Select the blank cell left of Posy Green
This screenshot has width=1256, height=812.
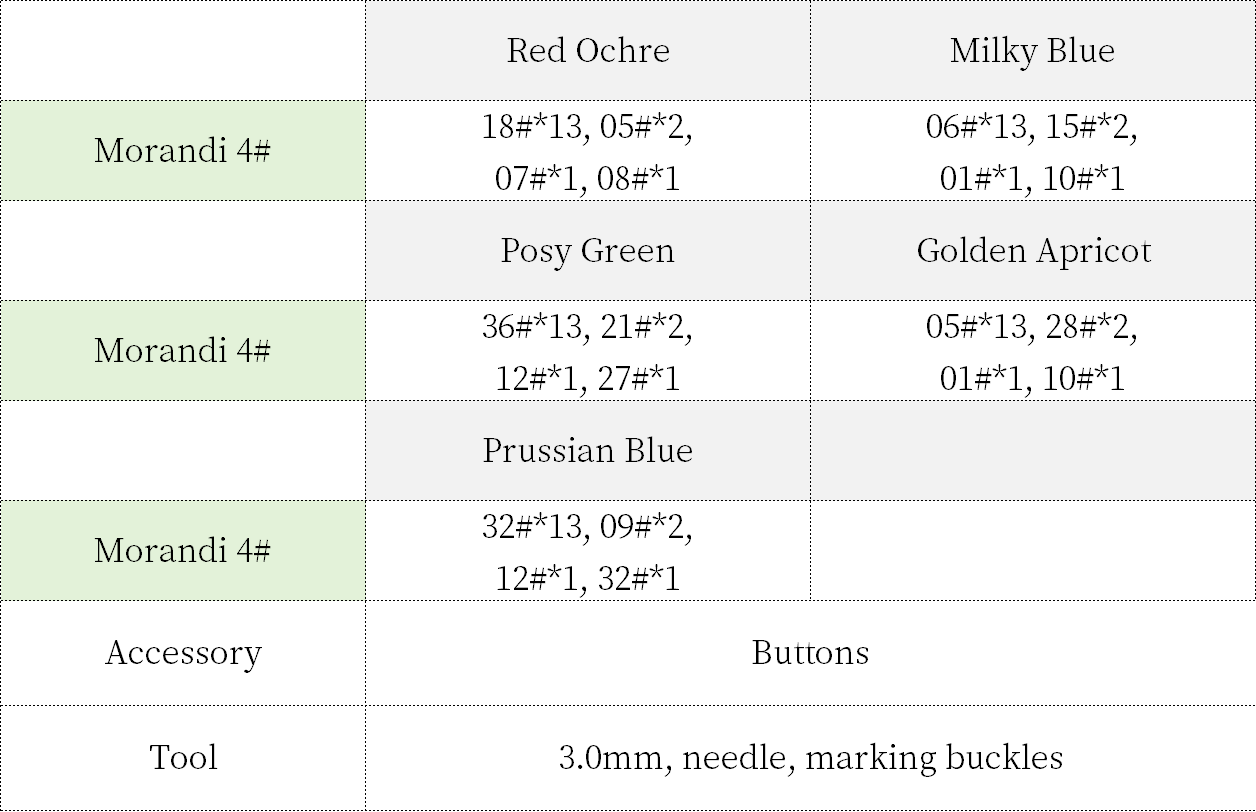pos(182,250)
